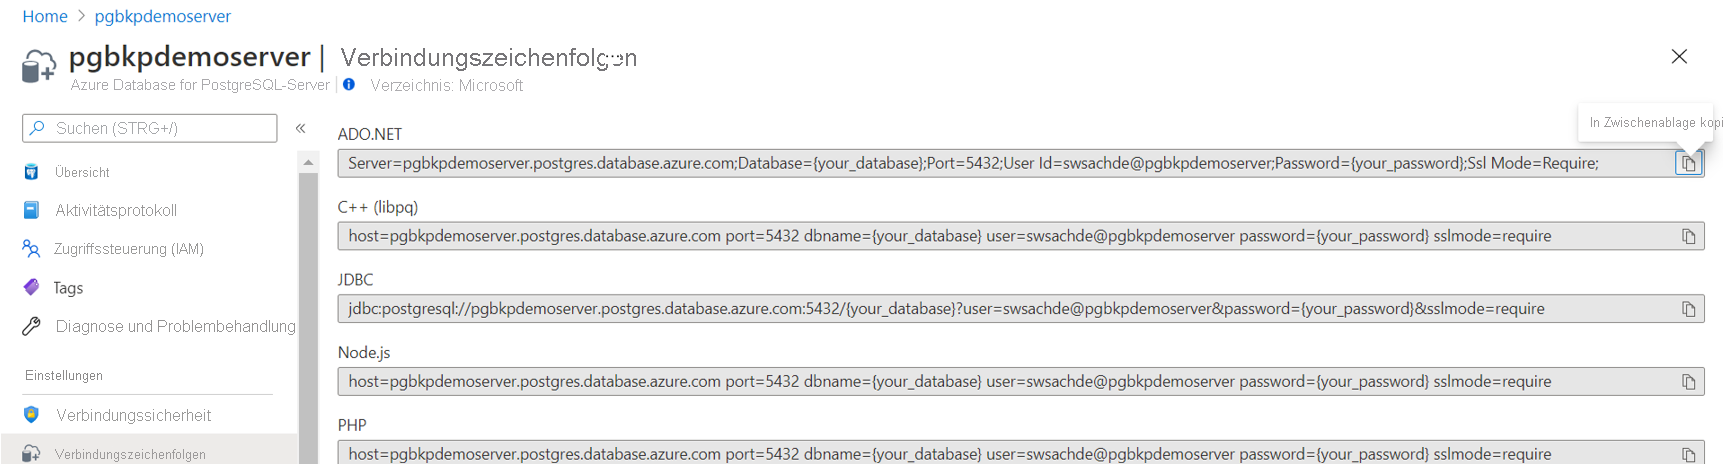Open the pgbkpdemoserver breadcrumb link

click(x=163, y=16)
